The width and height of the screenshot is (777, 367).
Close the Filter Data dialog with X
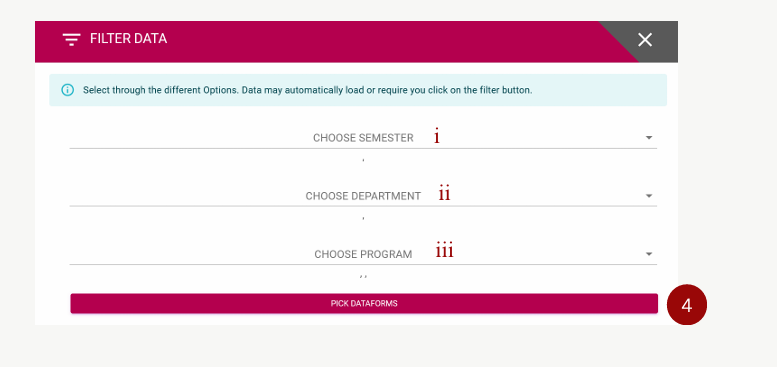pyautogui.click(x=645, y=40)
